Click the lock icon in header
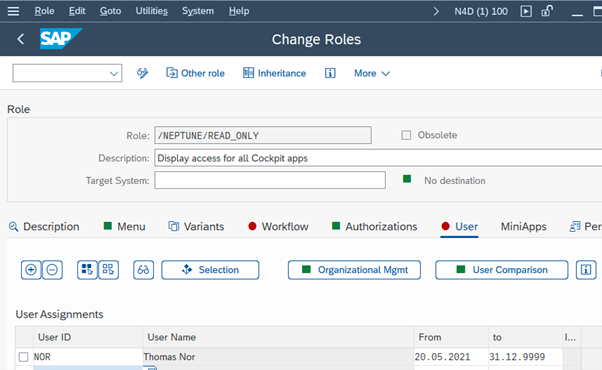 click(547, 11)
